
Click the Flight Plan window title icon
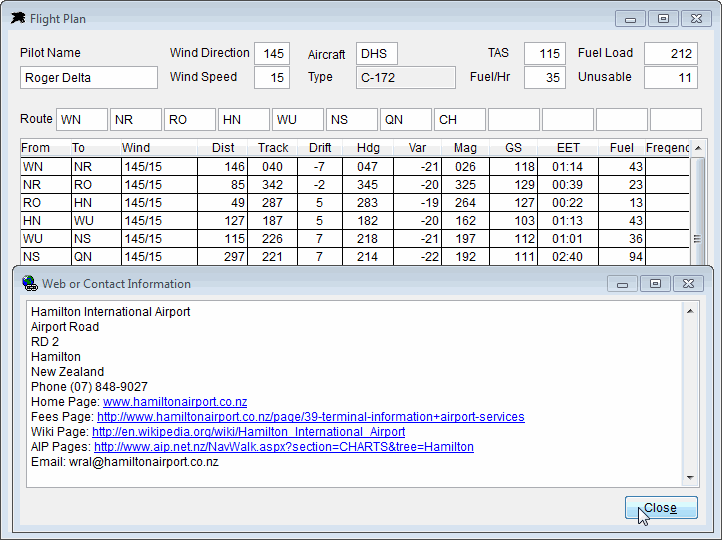18,17
